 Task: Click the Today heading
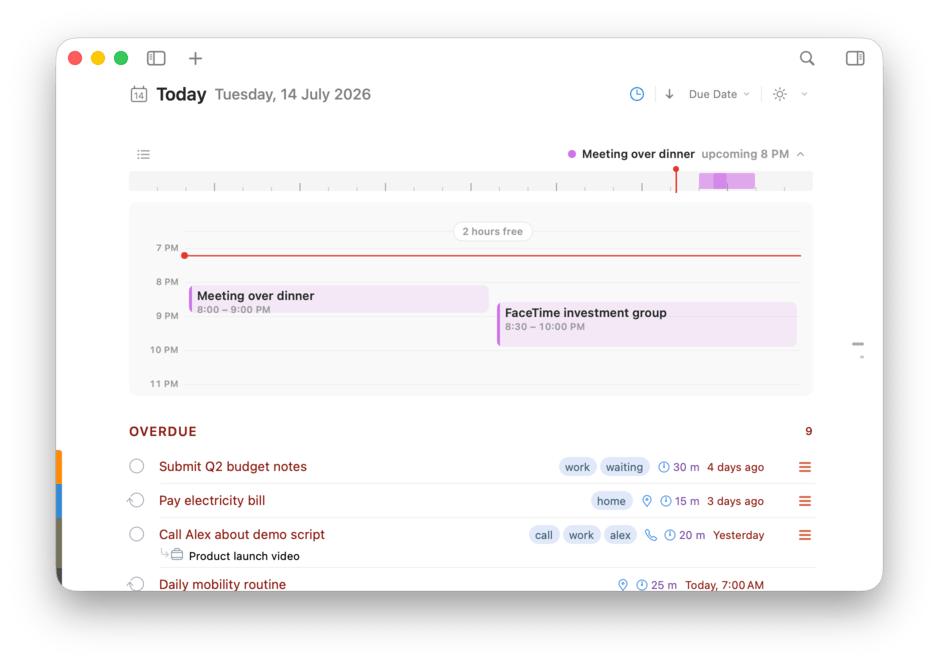(181, 95)
